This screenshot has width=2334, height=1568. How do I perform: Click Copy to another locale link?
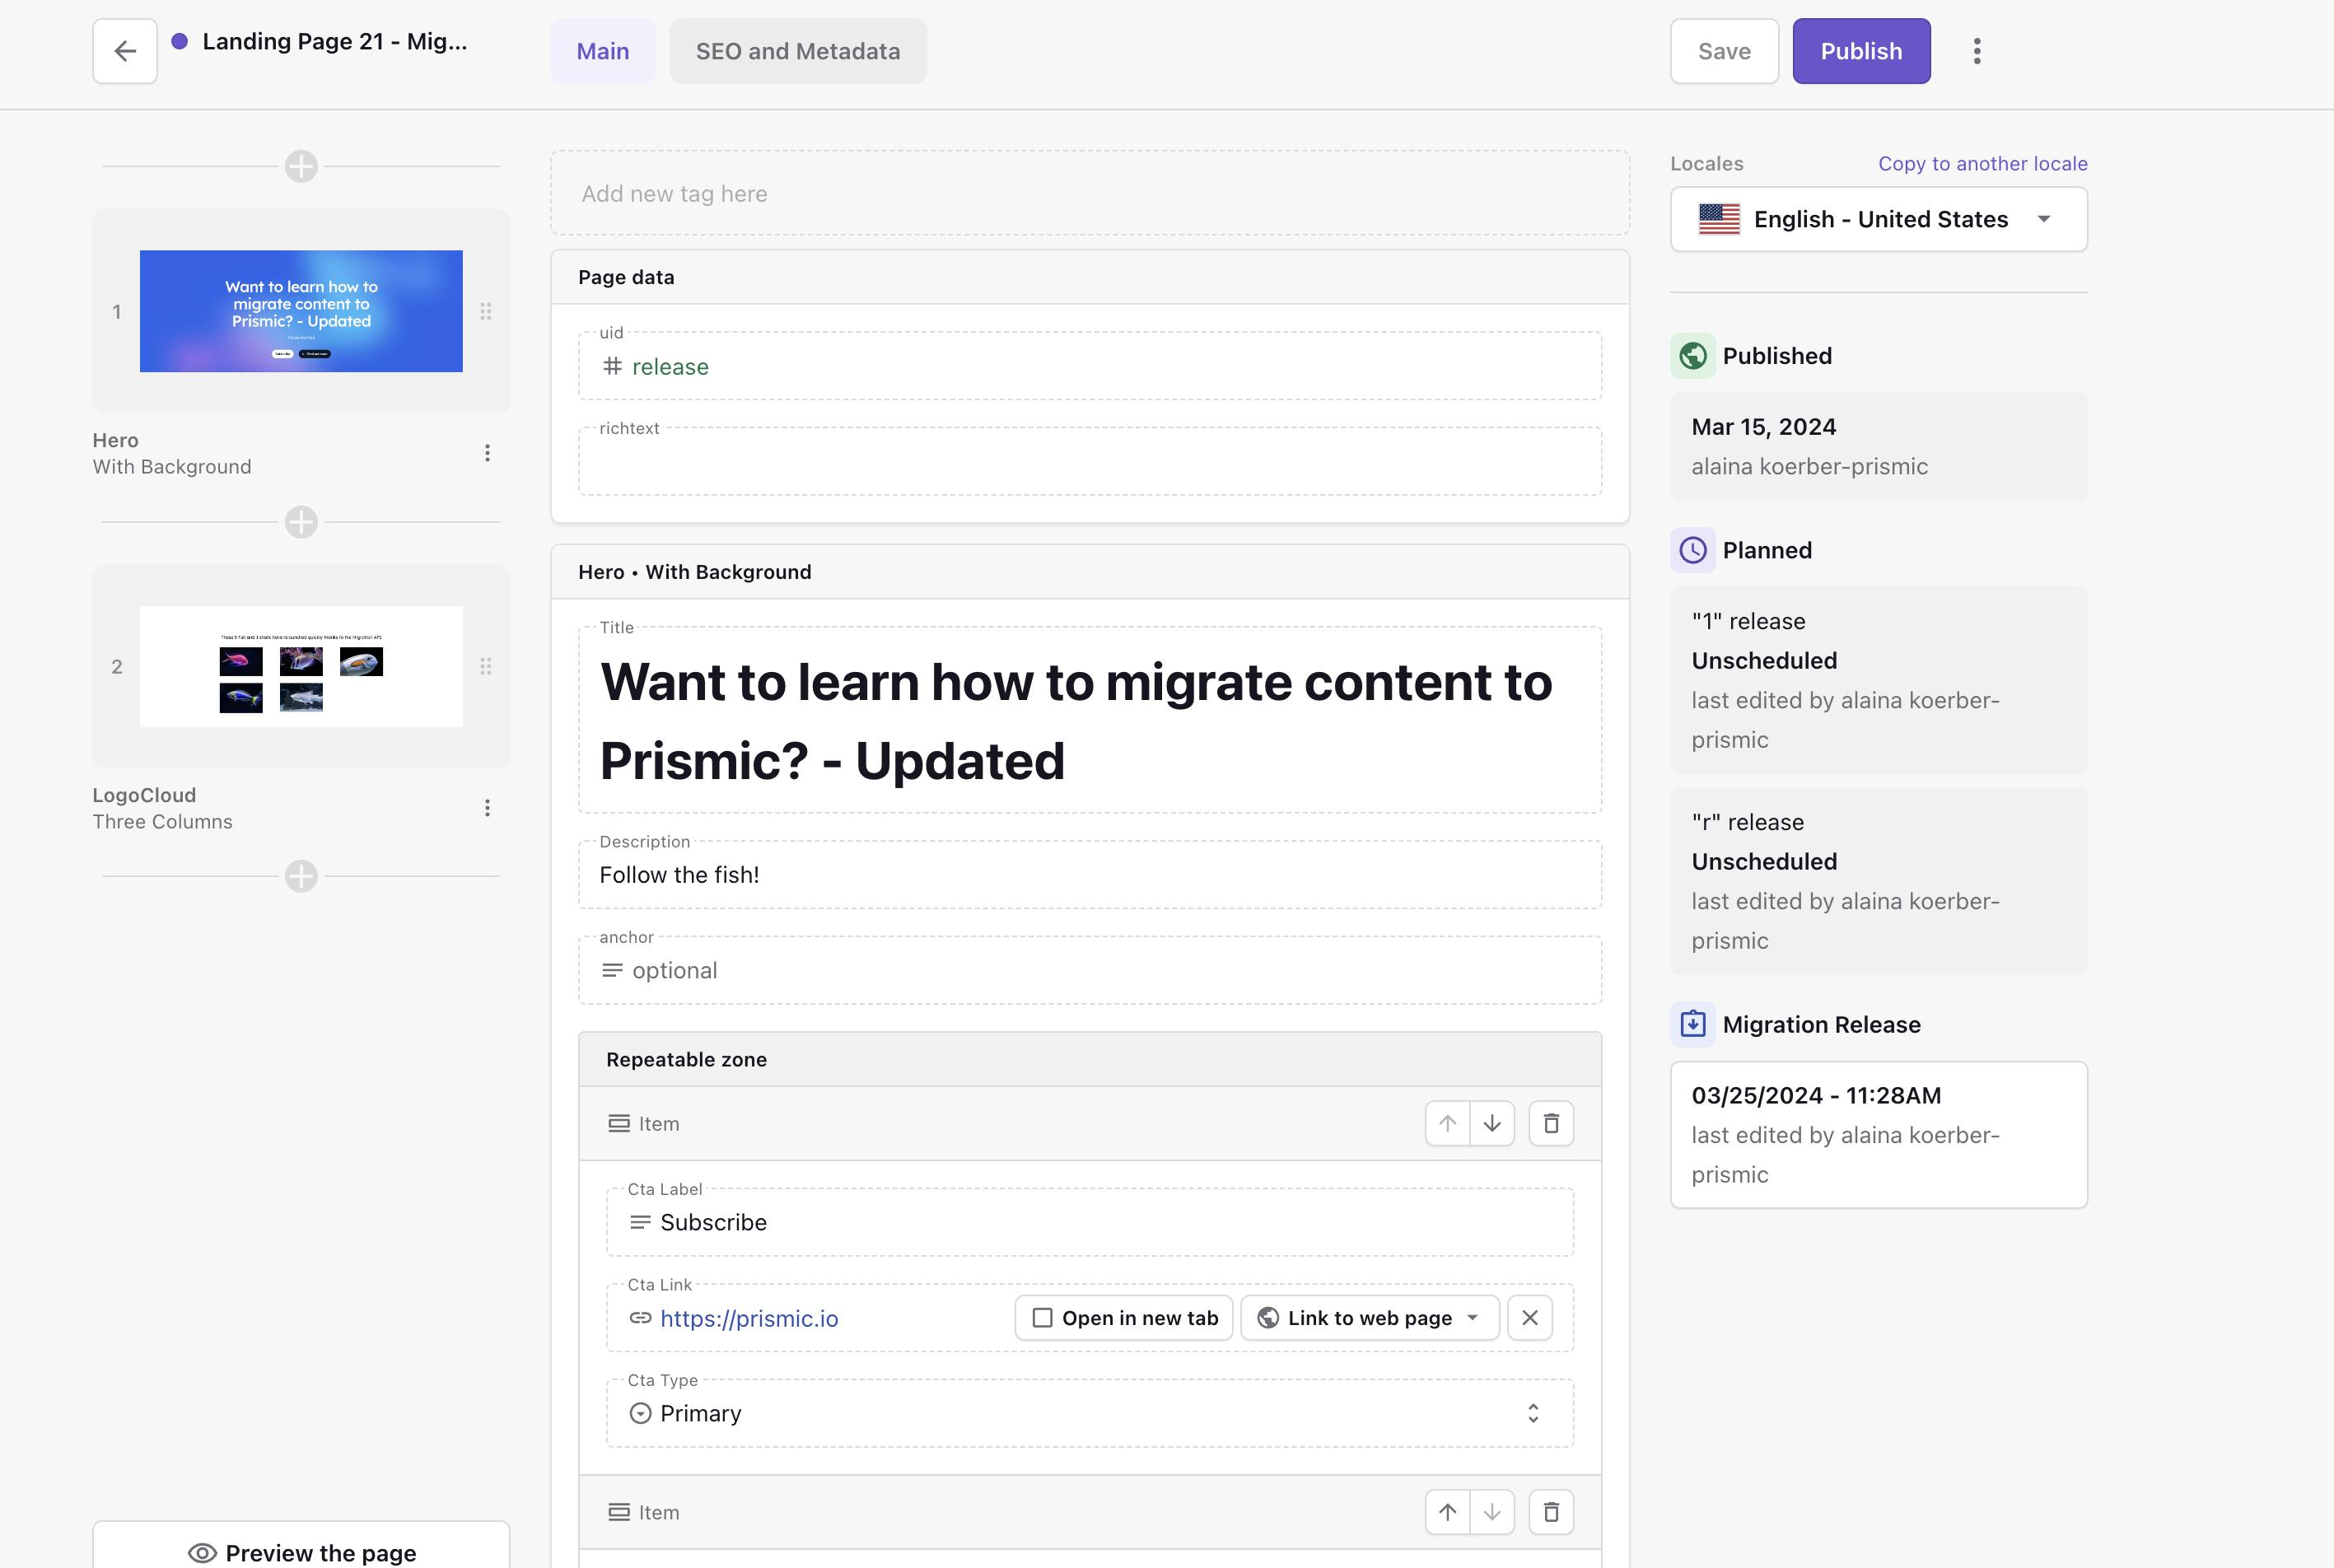1982,163
